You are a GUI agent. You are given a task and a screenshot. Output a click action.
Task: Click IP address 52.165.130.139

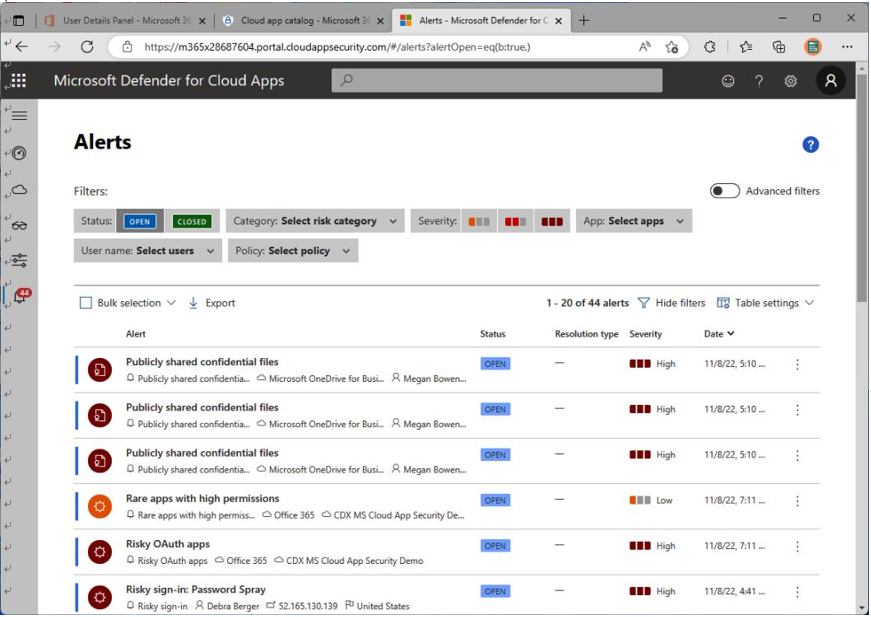(308, 606)
